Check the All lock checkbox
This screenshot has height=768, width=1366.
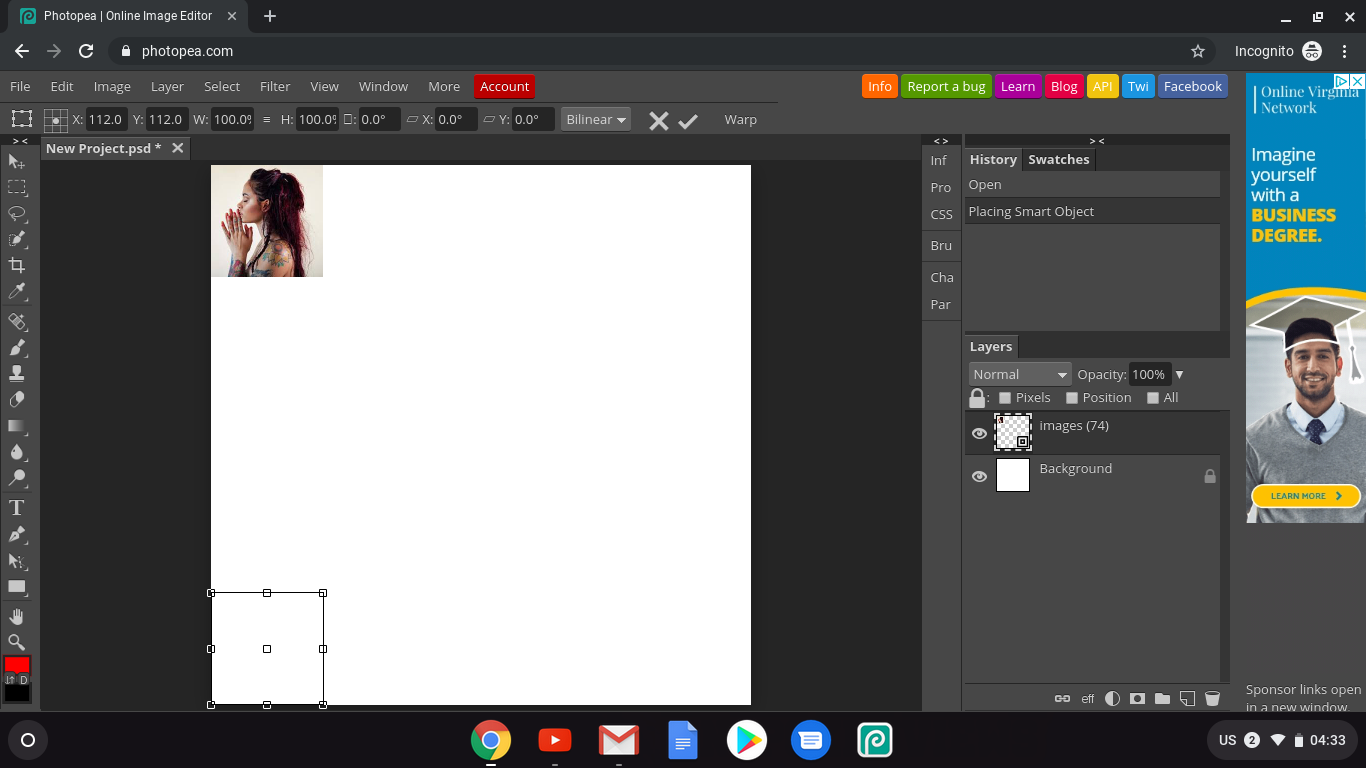[1153, 398]
